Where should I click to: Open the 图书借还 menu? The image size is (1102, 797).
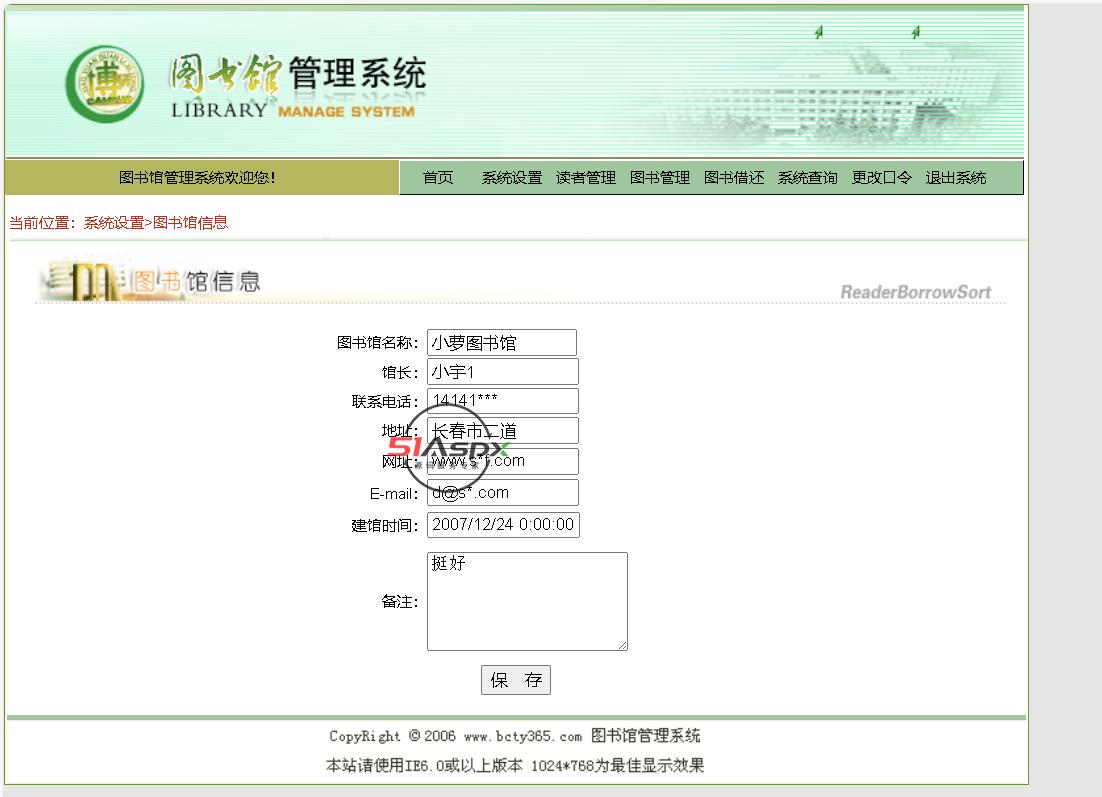click(734, 178)
